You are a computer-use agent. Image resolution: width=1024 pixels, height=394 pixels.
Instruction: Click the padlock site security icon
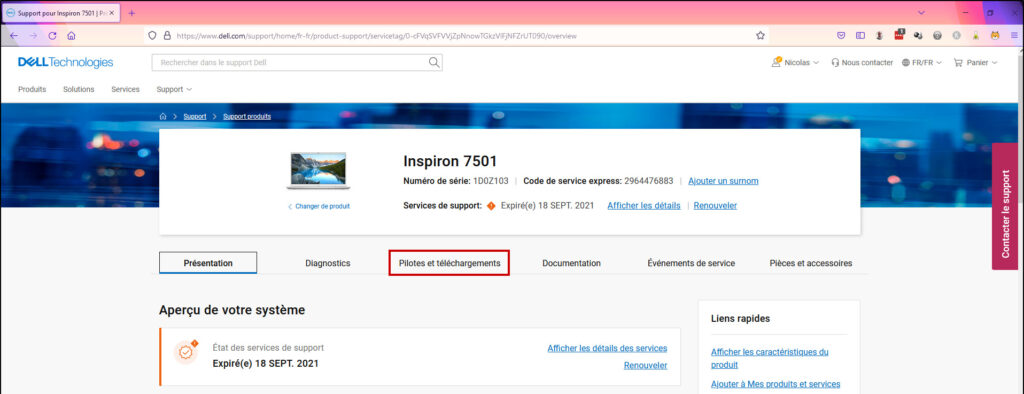(x=167, y=36)
